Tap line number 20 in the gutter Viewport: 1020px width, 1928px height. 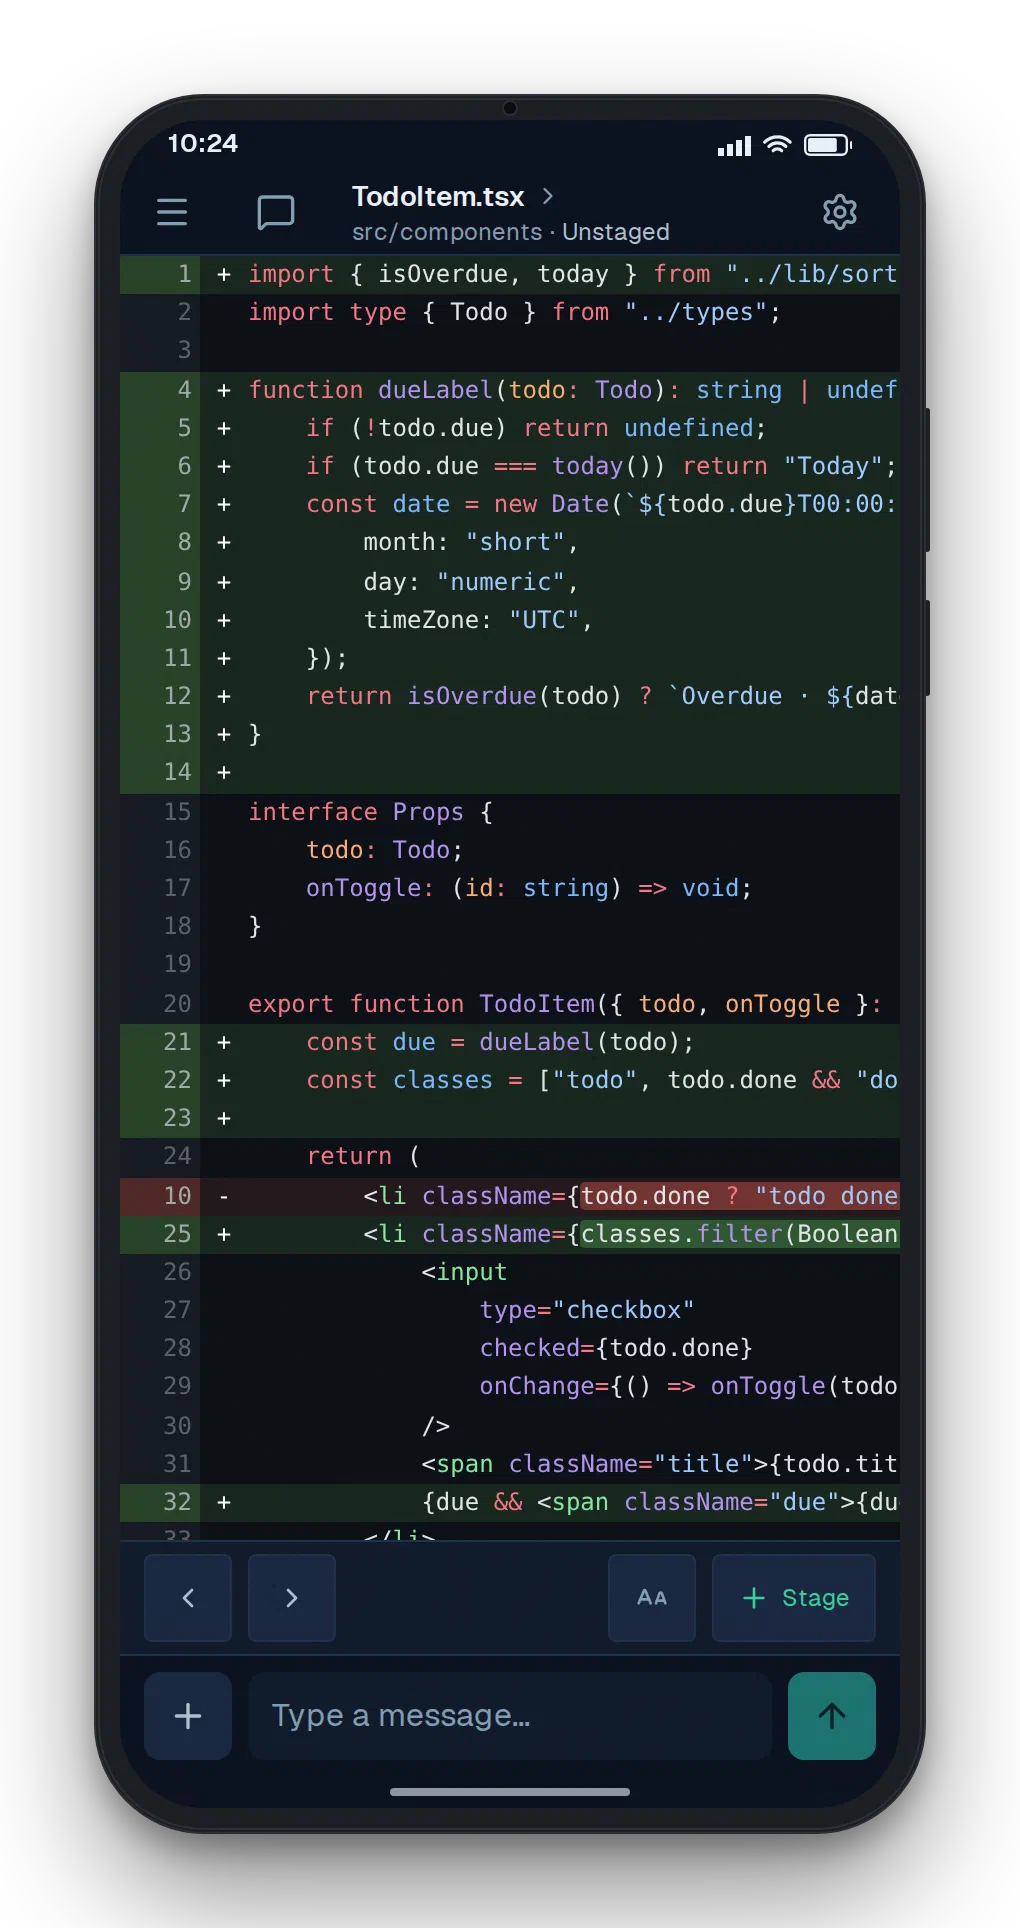point(177,1004)
